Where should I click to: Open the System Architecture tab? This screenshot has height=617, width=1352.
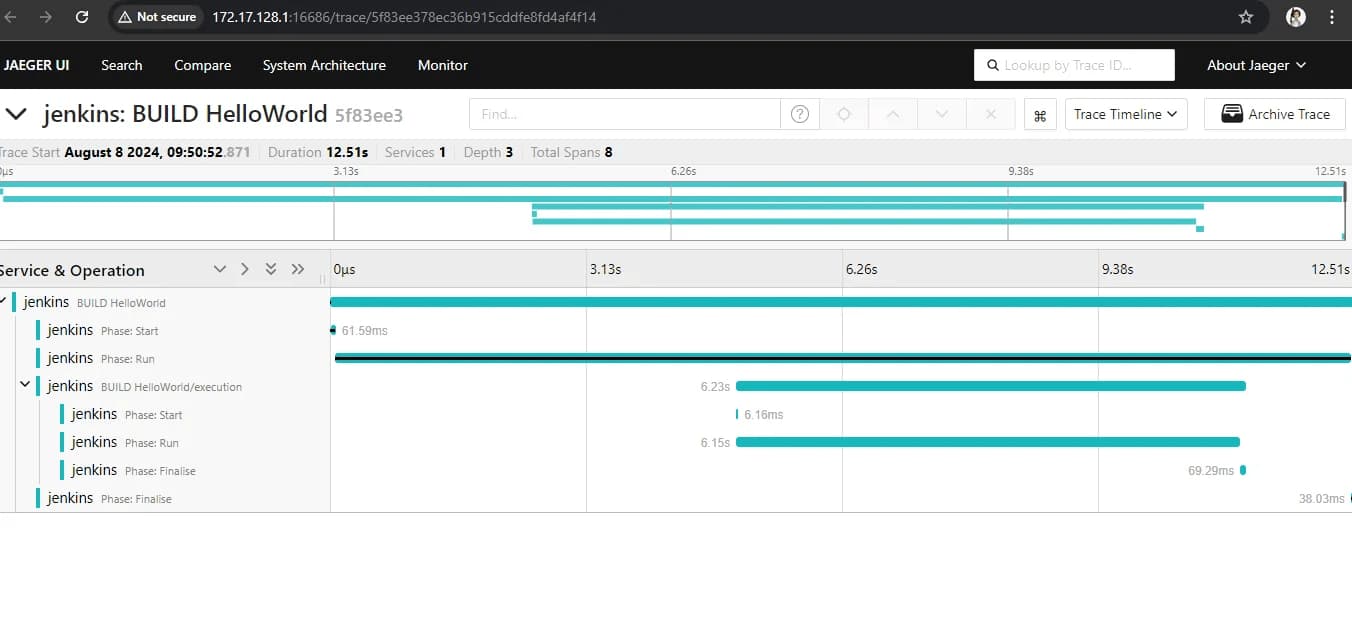(x=324, y=65)
